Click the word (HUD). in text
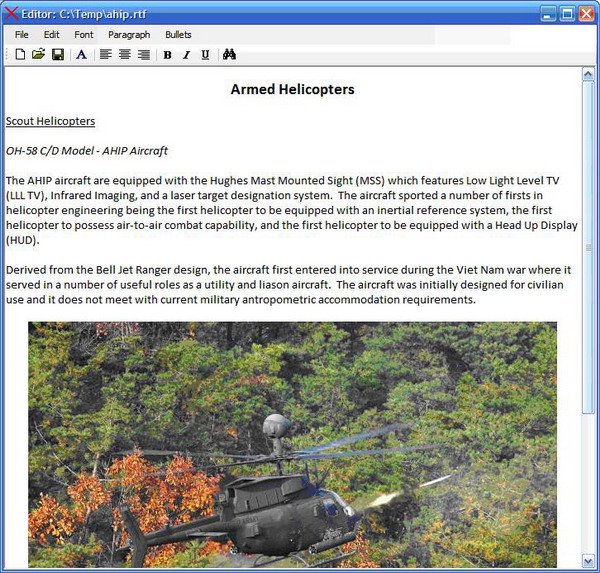Screen dimensions: 600x573 click(23, 240)
